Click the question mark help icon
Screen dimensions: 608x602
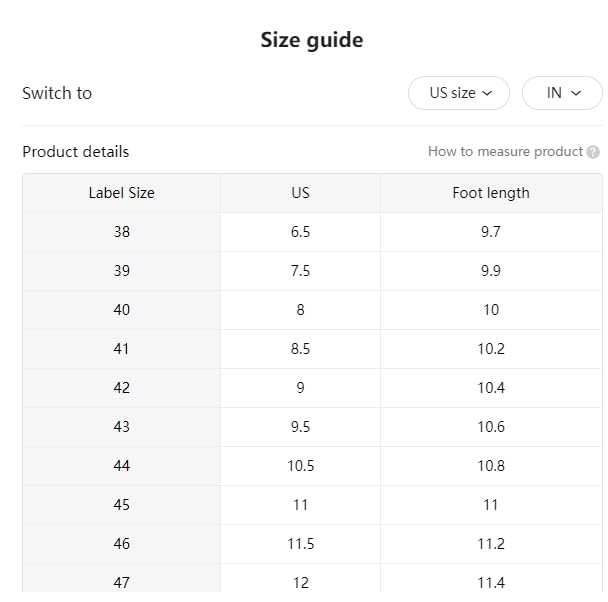click(593, 152)
